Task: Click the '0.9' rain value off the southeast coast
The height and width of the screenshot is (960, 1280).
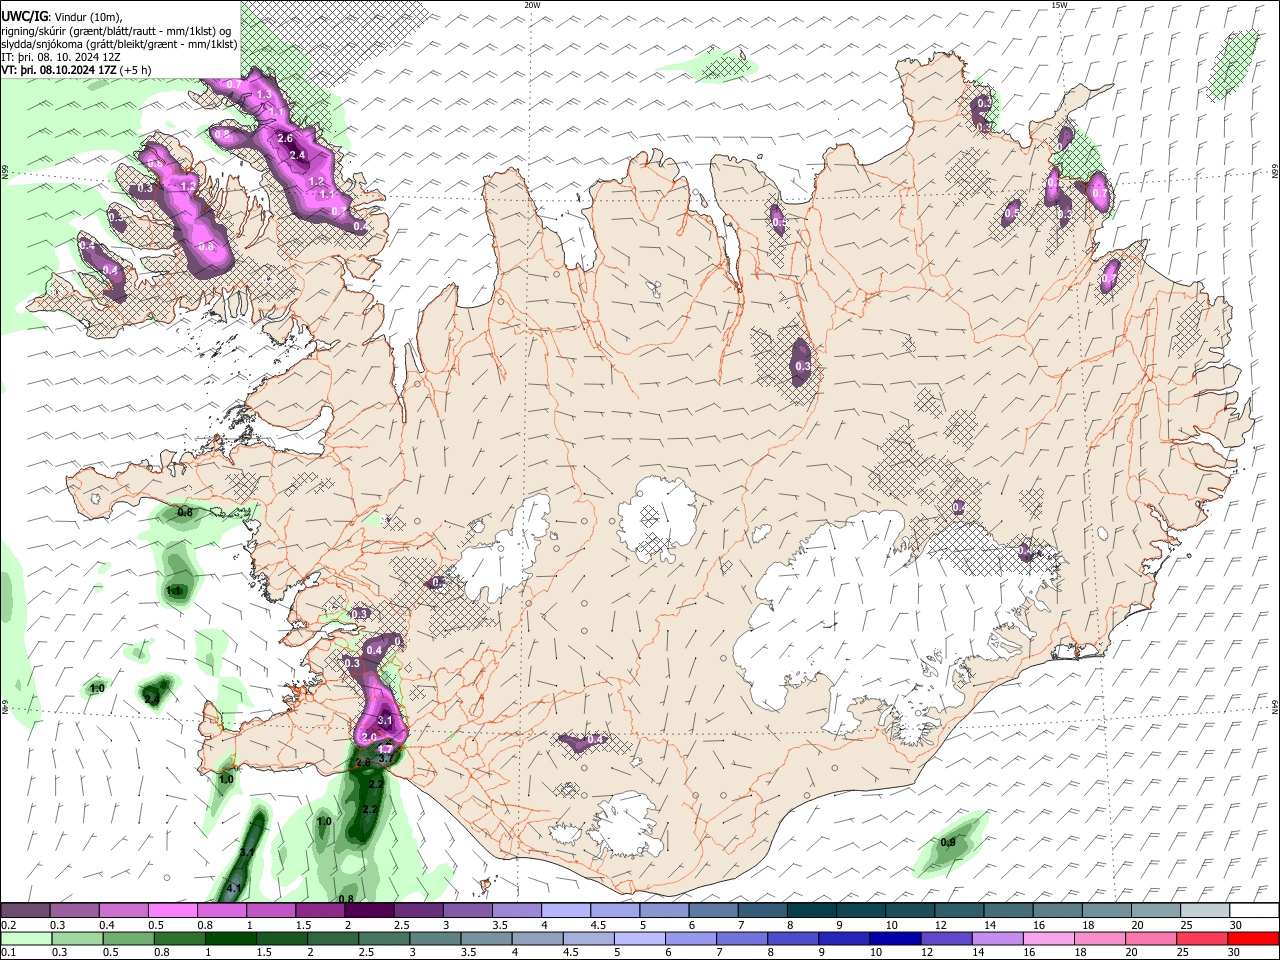Action: (948, 843)
